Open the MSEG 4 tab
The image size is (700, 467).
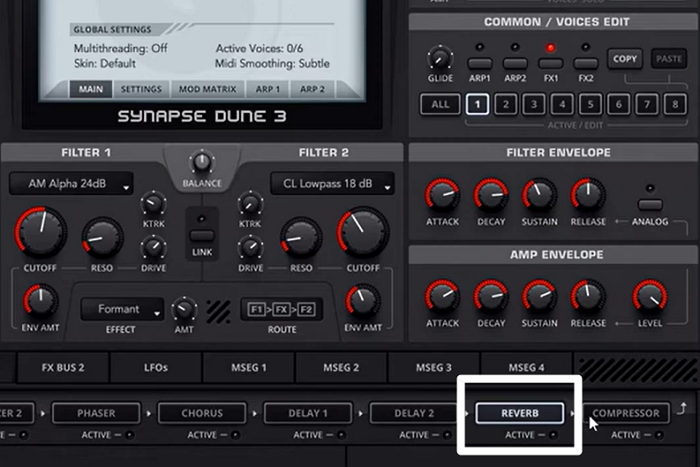point(526,367)
